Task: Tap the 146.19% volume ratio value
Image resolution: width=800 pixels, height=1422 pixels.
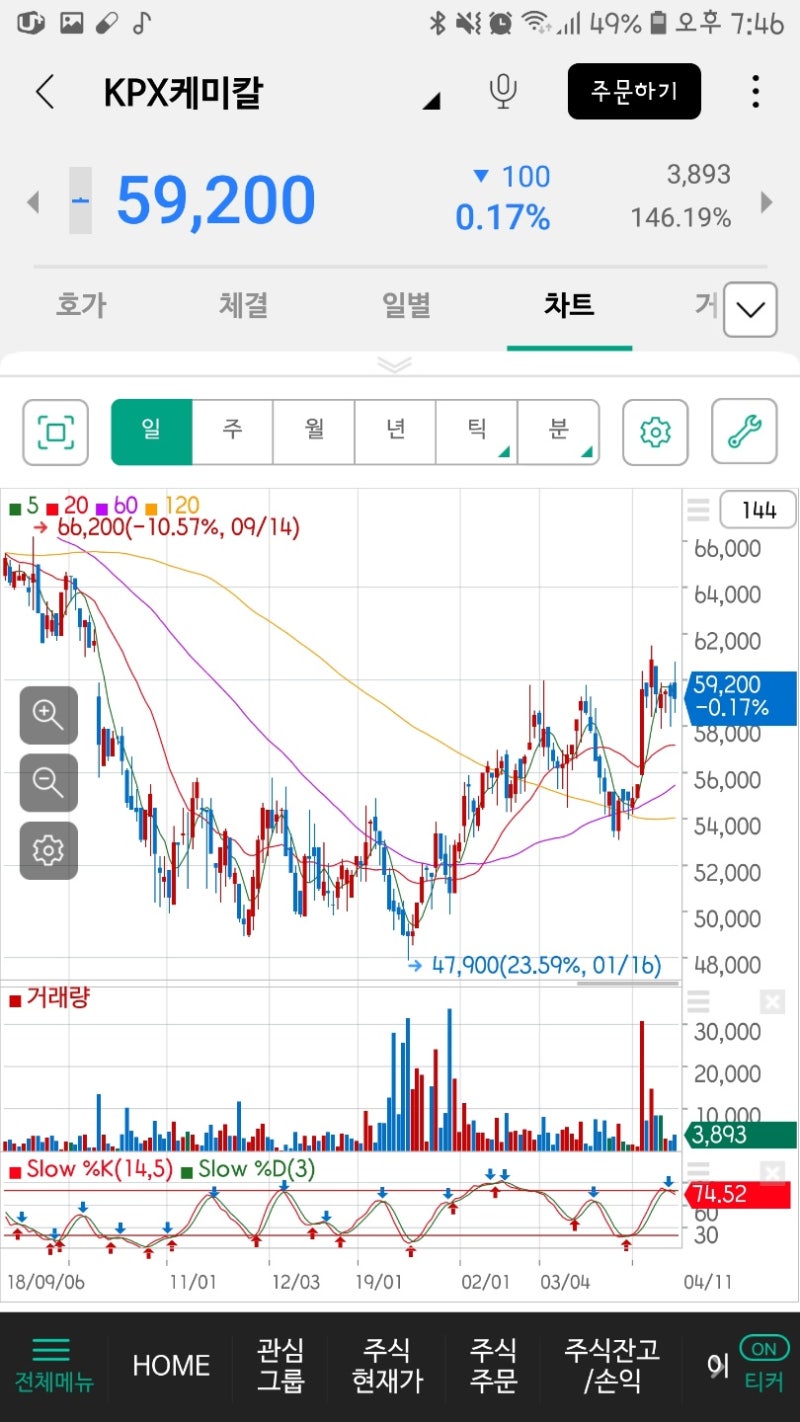Action: point(681,217)
